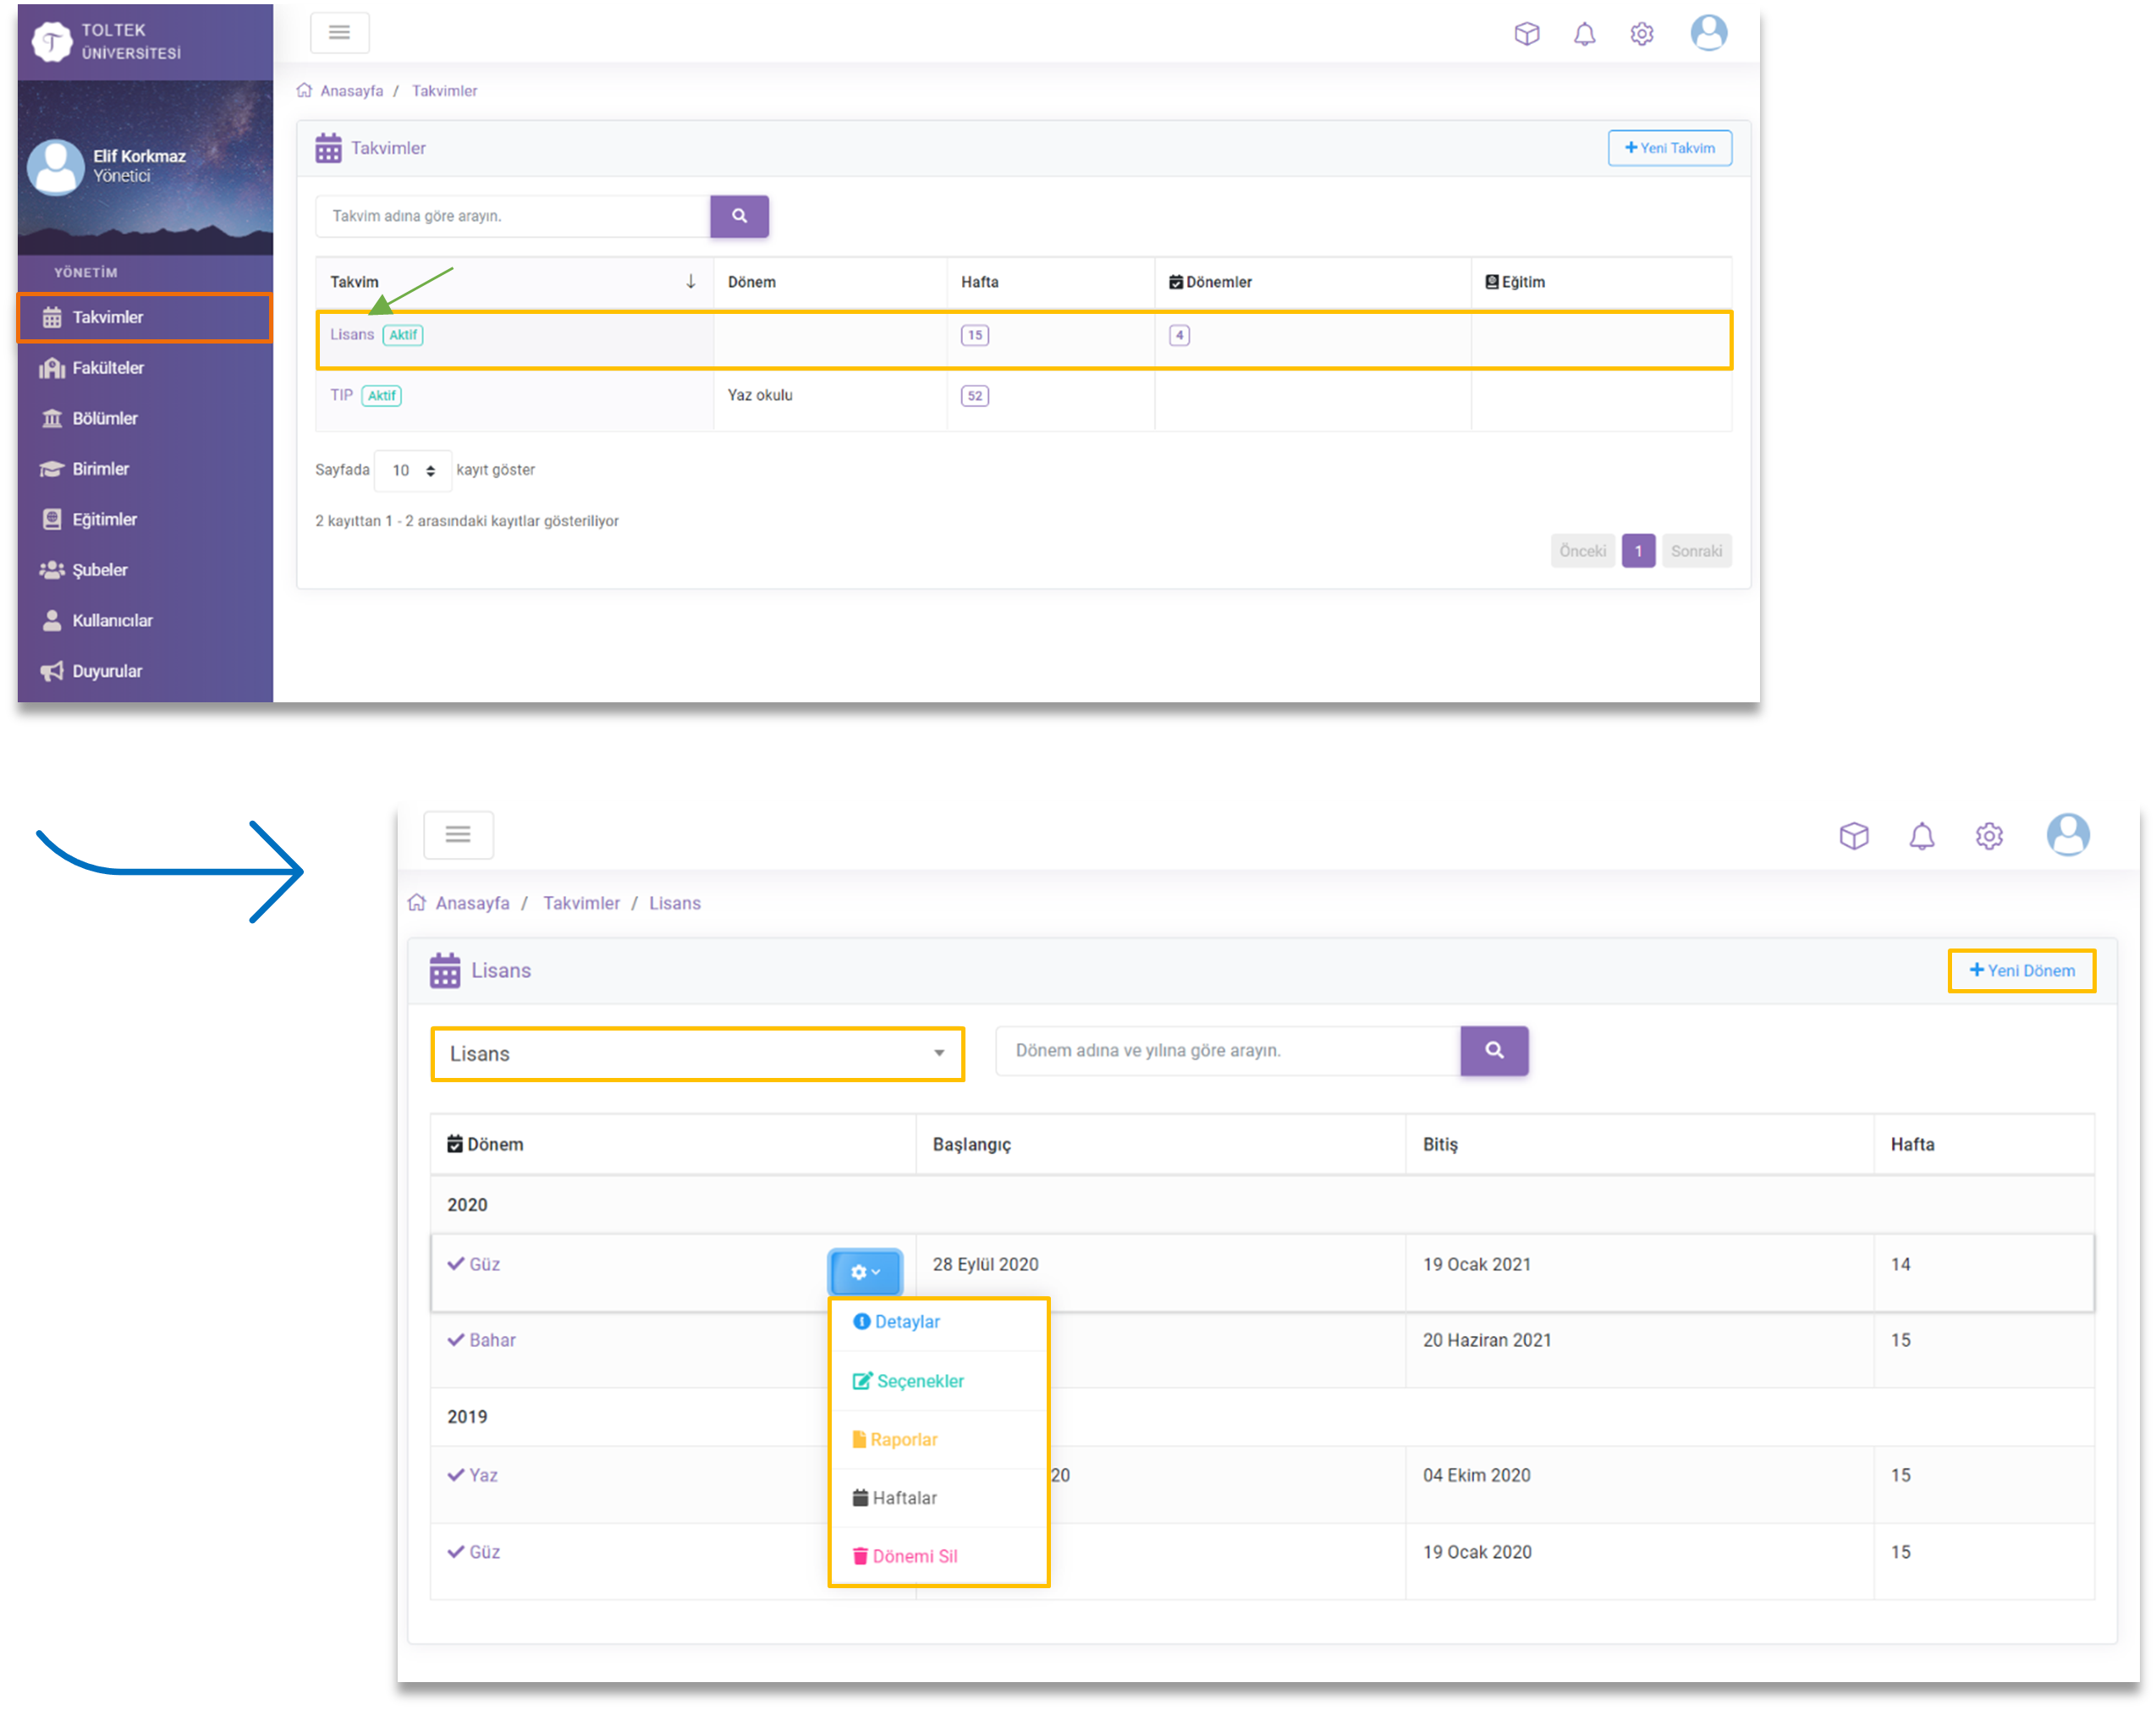Click the Yeni Dönem button
Viewport: 2156px width, 1710px height.
(x=2021, y=970)
